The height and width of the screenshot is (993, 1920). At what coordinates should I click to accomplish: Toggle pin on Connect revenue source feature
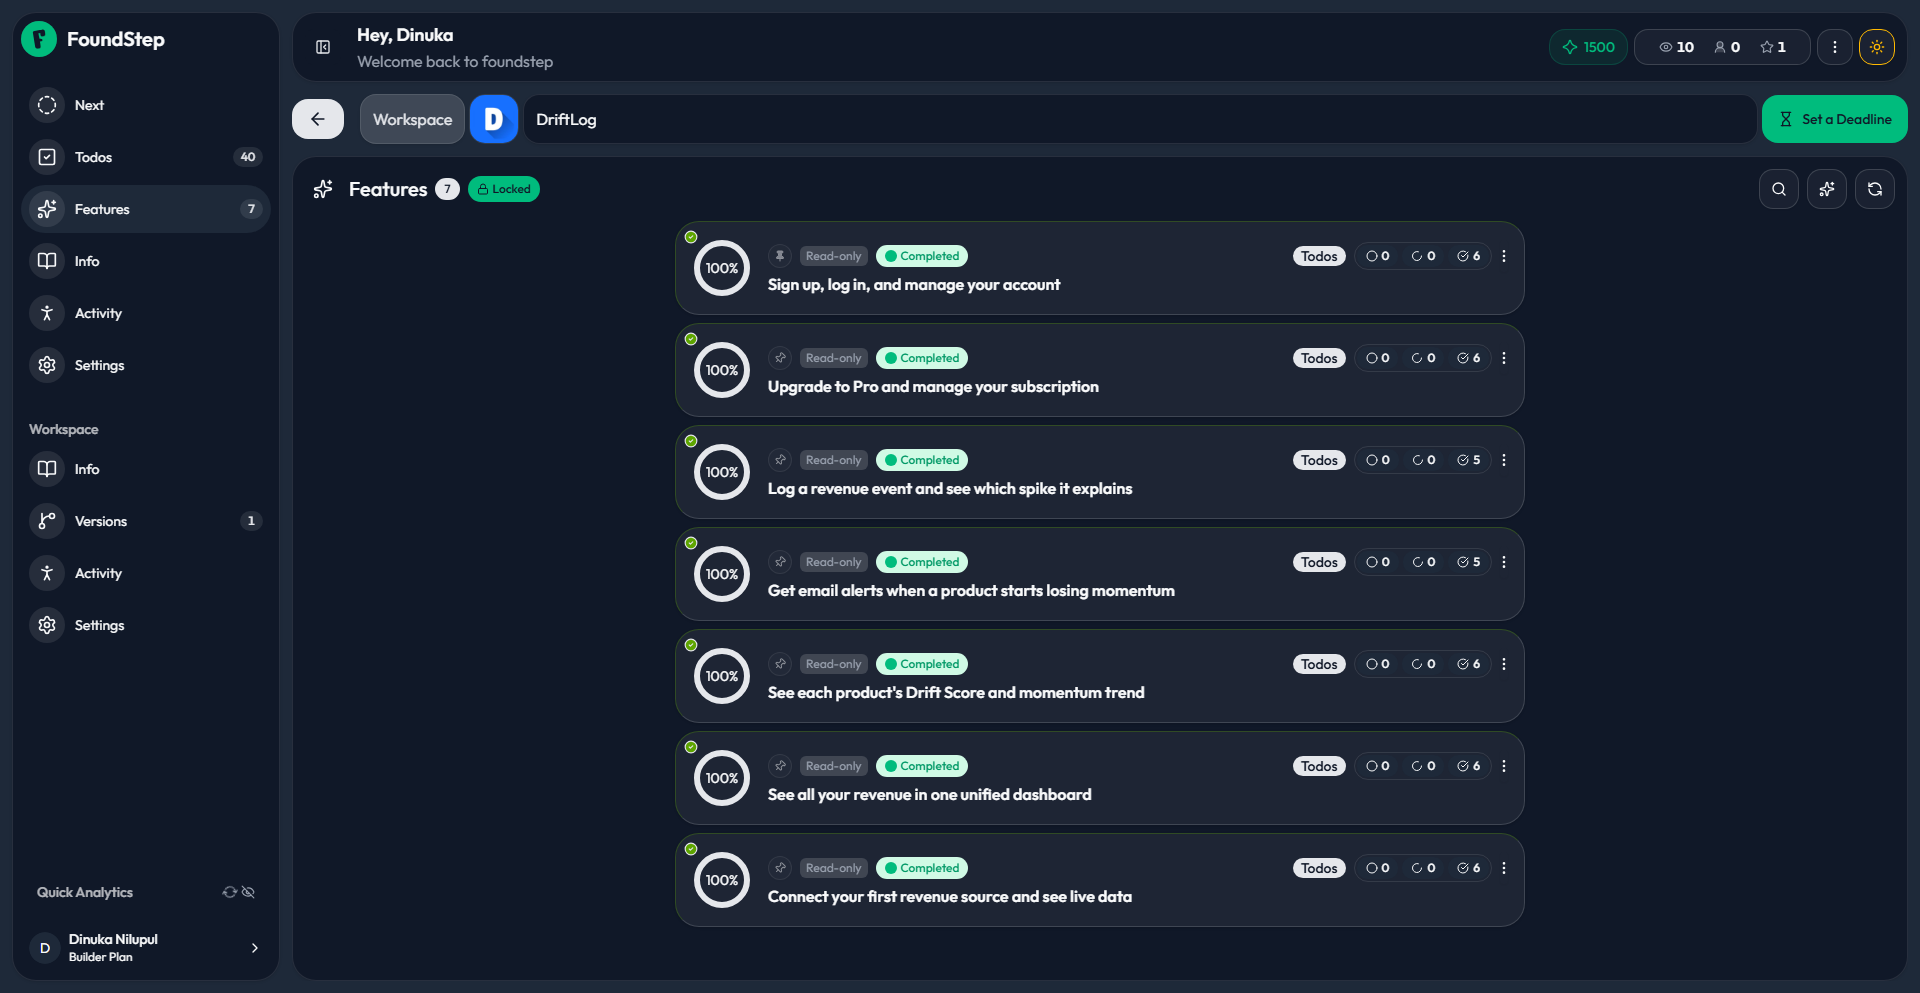(x=780, y=868)
